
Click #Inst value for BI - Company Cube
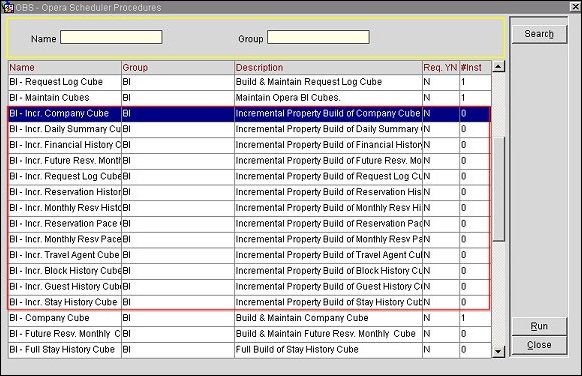tap(475, 318)
